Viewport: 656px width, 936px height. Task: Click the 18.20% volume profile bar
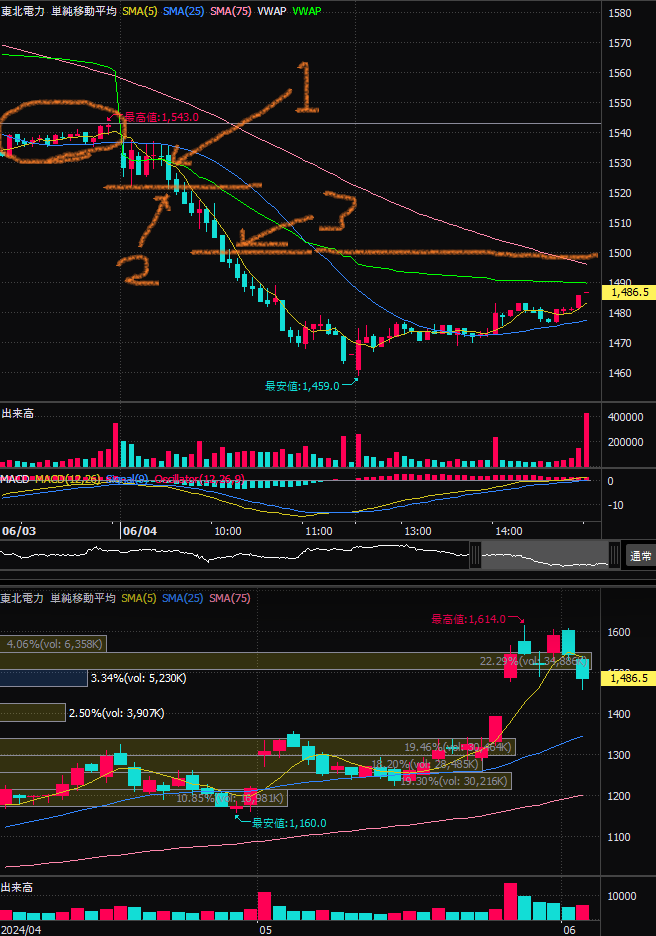click(241, 764)
